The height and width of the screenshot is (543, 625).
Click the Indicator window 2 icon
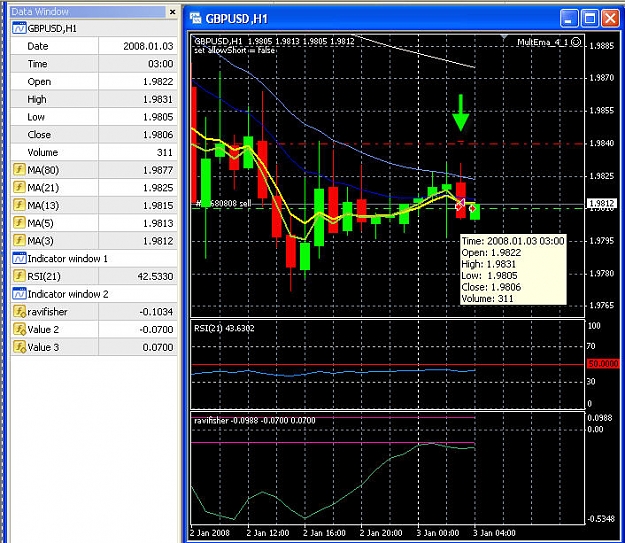coord(19,294)
